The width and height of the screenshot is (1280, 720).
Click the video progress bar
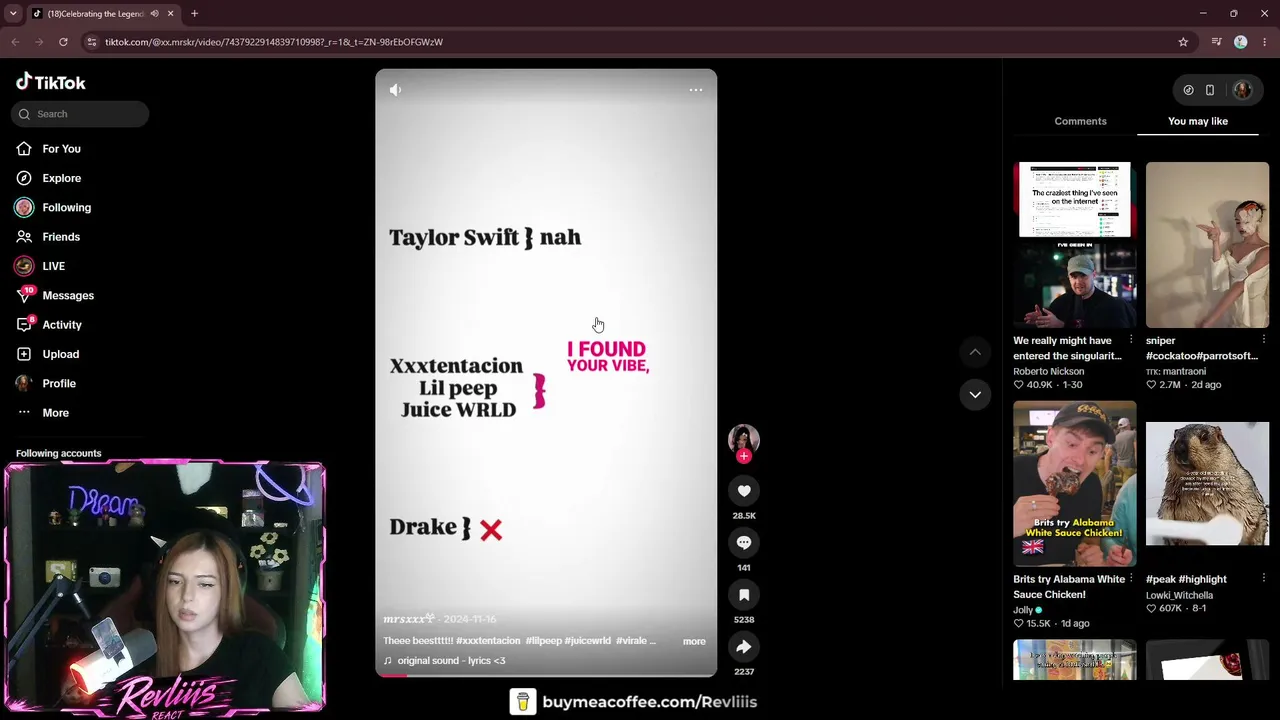coord(546,675)
